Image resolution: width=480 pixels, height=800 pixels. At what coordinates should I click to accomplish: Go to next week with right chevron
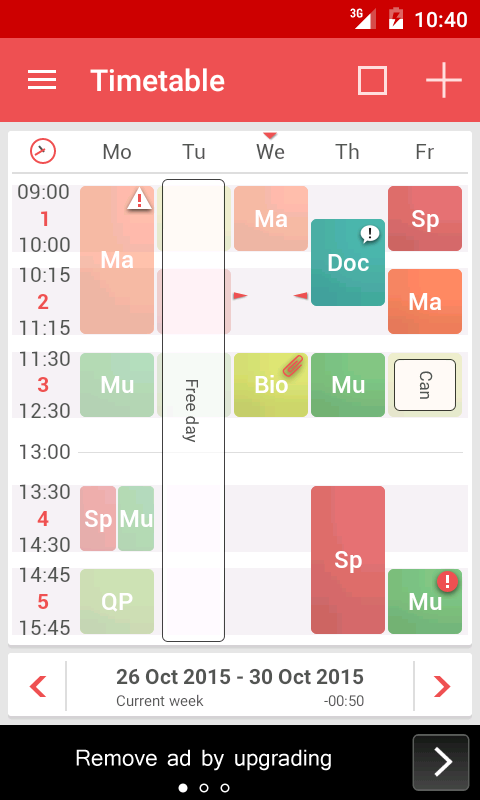(x=442, y=686)
